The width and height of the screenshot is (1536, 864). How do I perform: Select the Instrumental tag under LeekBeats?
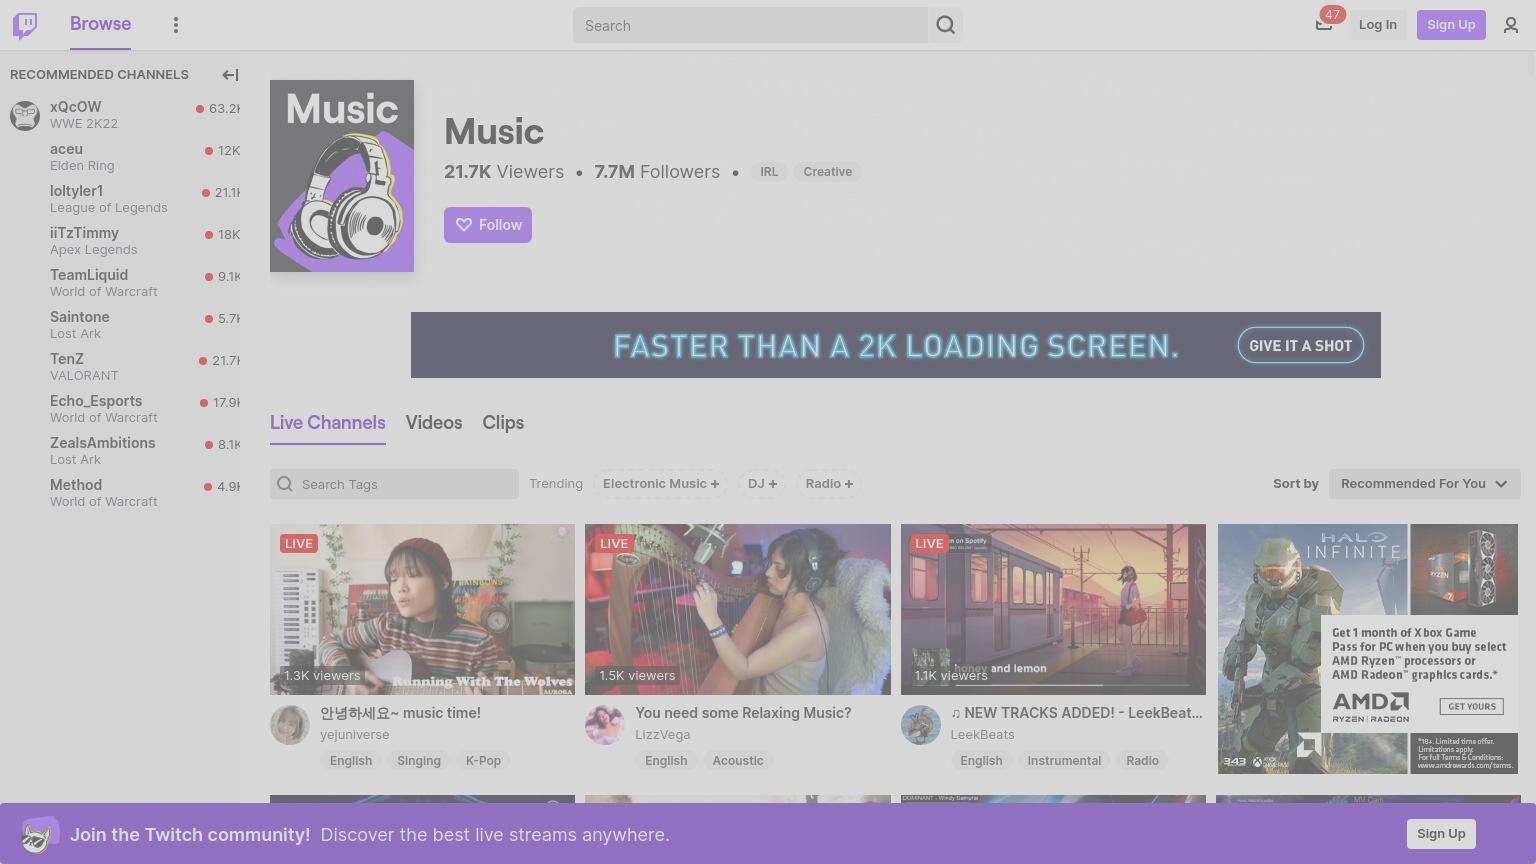pos(1064,761)
